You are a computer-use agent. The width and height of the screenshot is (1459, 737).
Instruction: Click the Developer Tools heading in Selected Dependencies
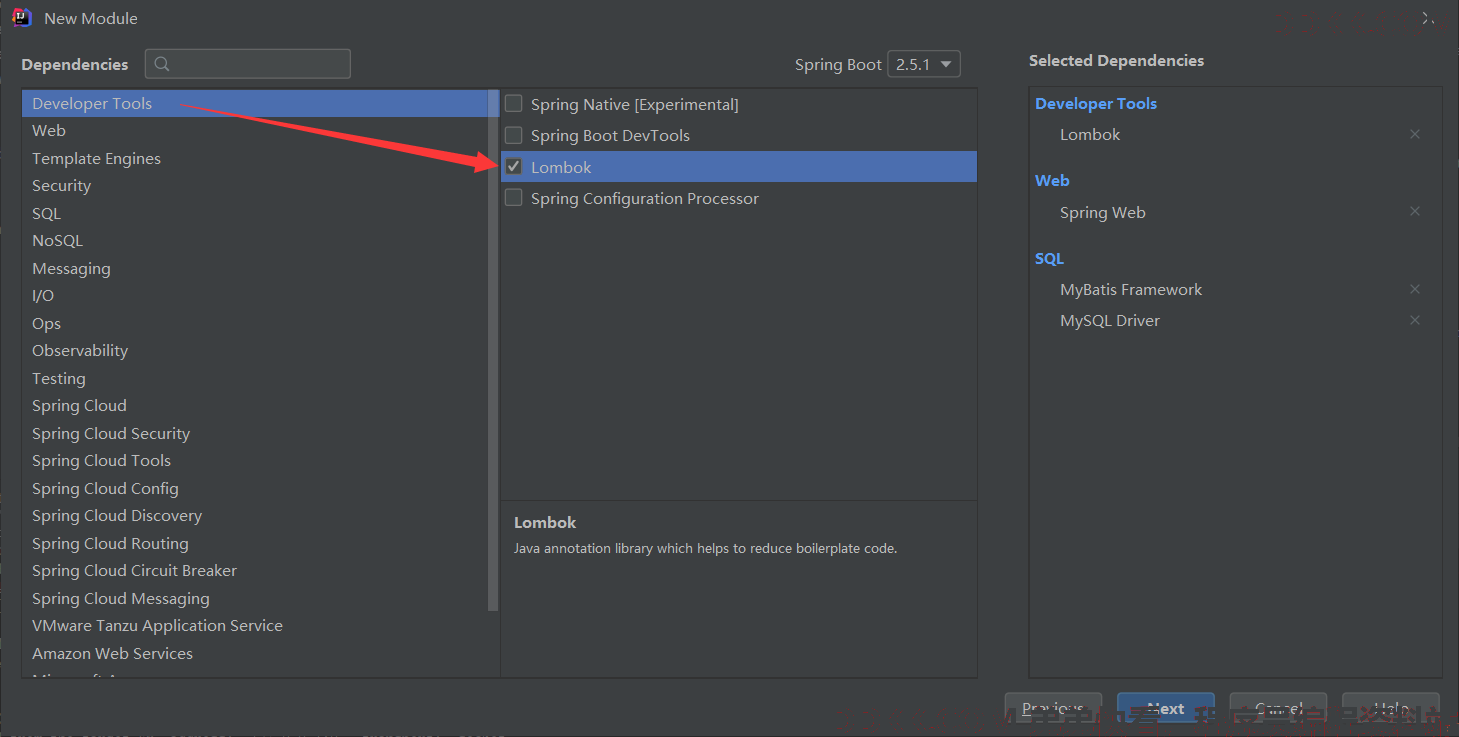pos(1096,103)
